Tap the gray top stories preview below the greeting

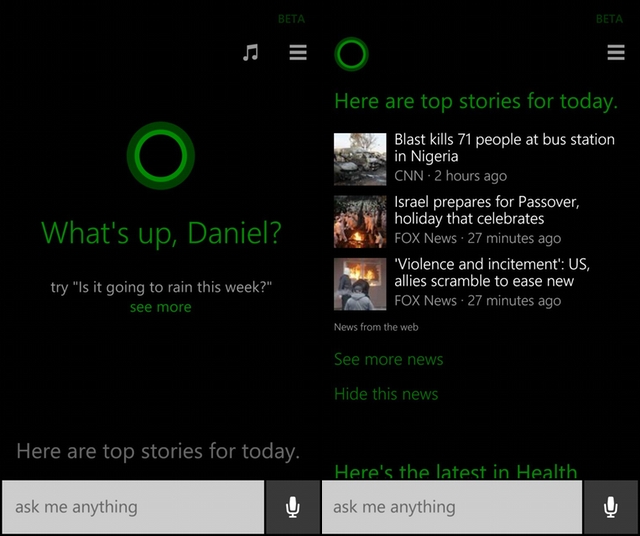click(x=158, y=451)
